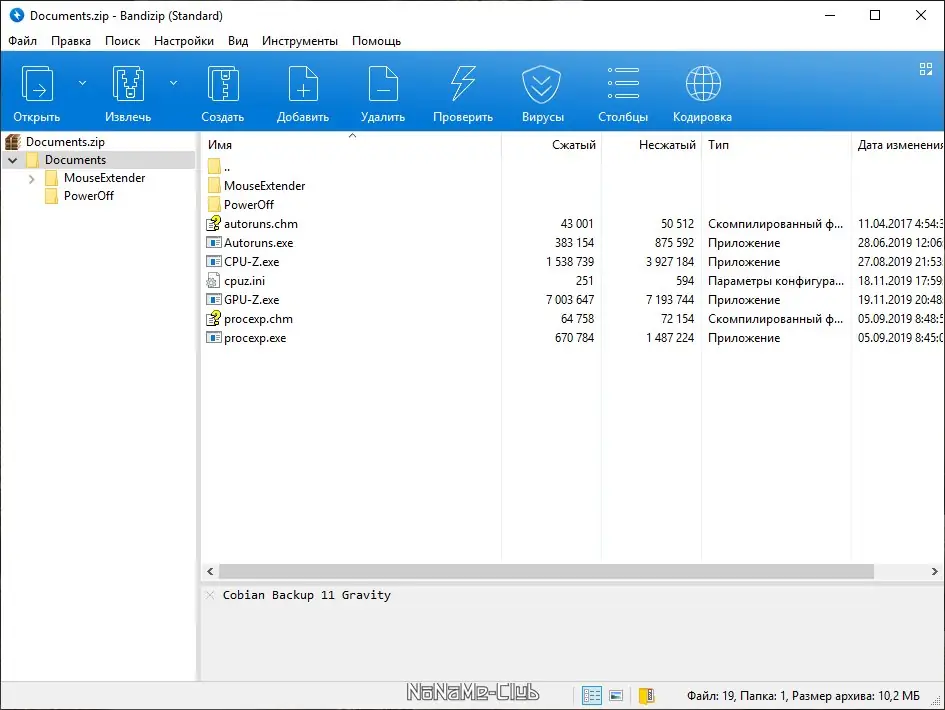Click the GPU-Z.exe application icon
This screenshot has width=945, height=710.
pyautogui.click(x=213, y=300)
